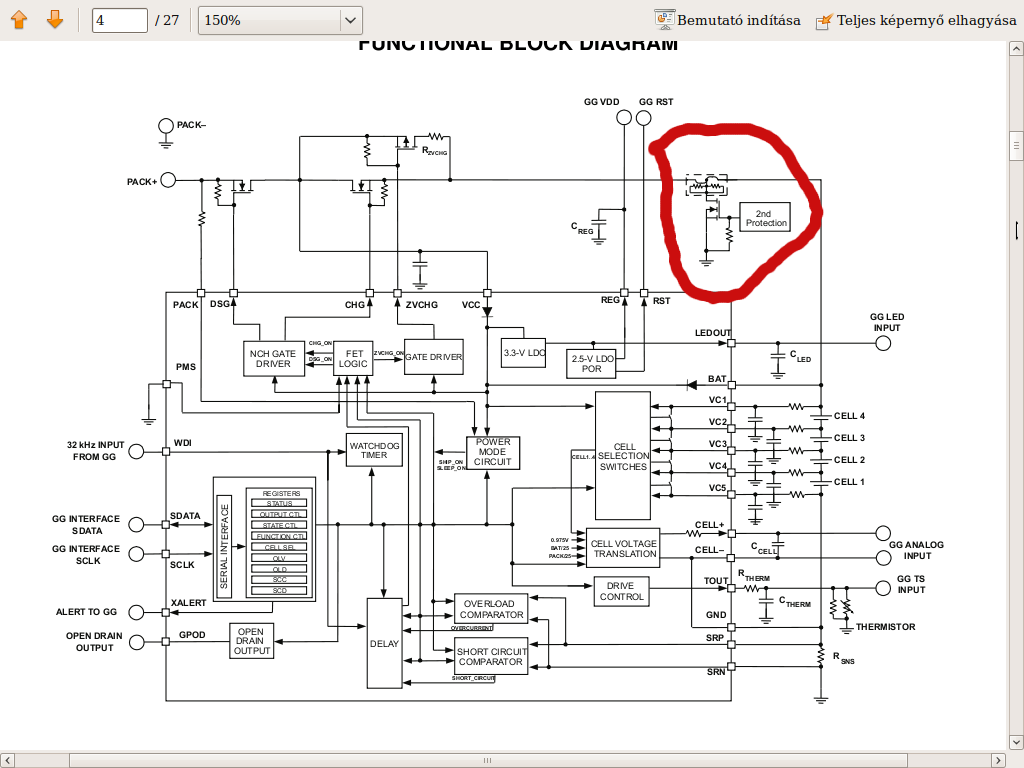Click the XALERT pin label
The width and height of the screenshot is (1024, 768).
(x=189, y=603)
